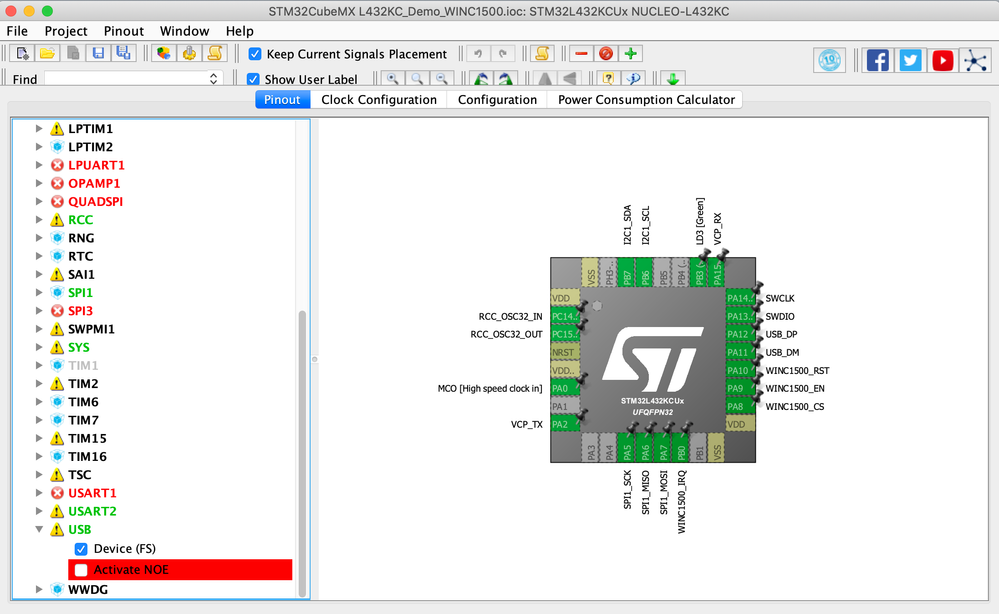Screen dimensions: 999x614
Task: Collapse the USB tree node
Action: [39, 529]
